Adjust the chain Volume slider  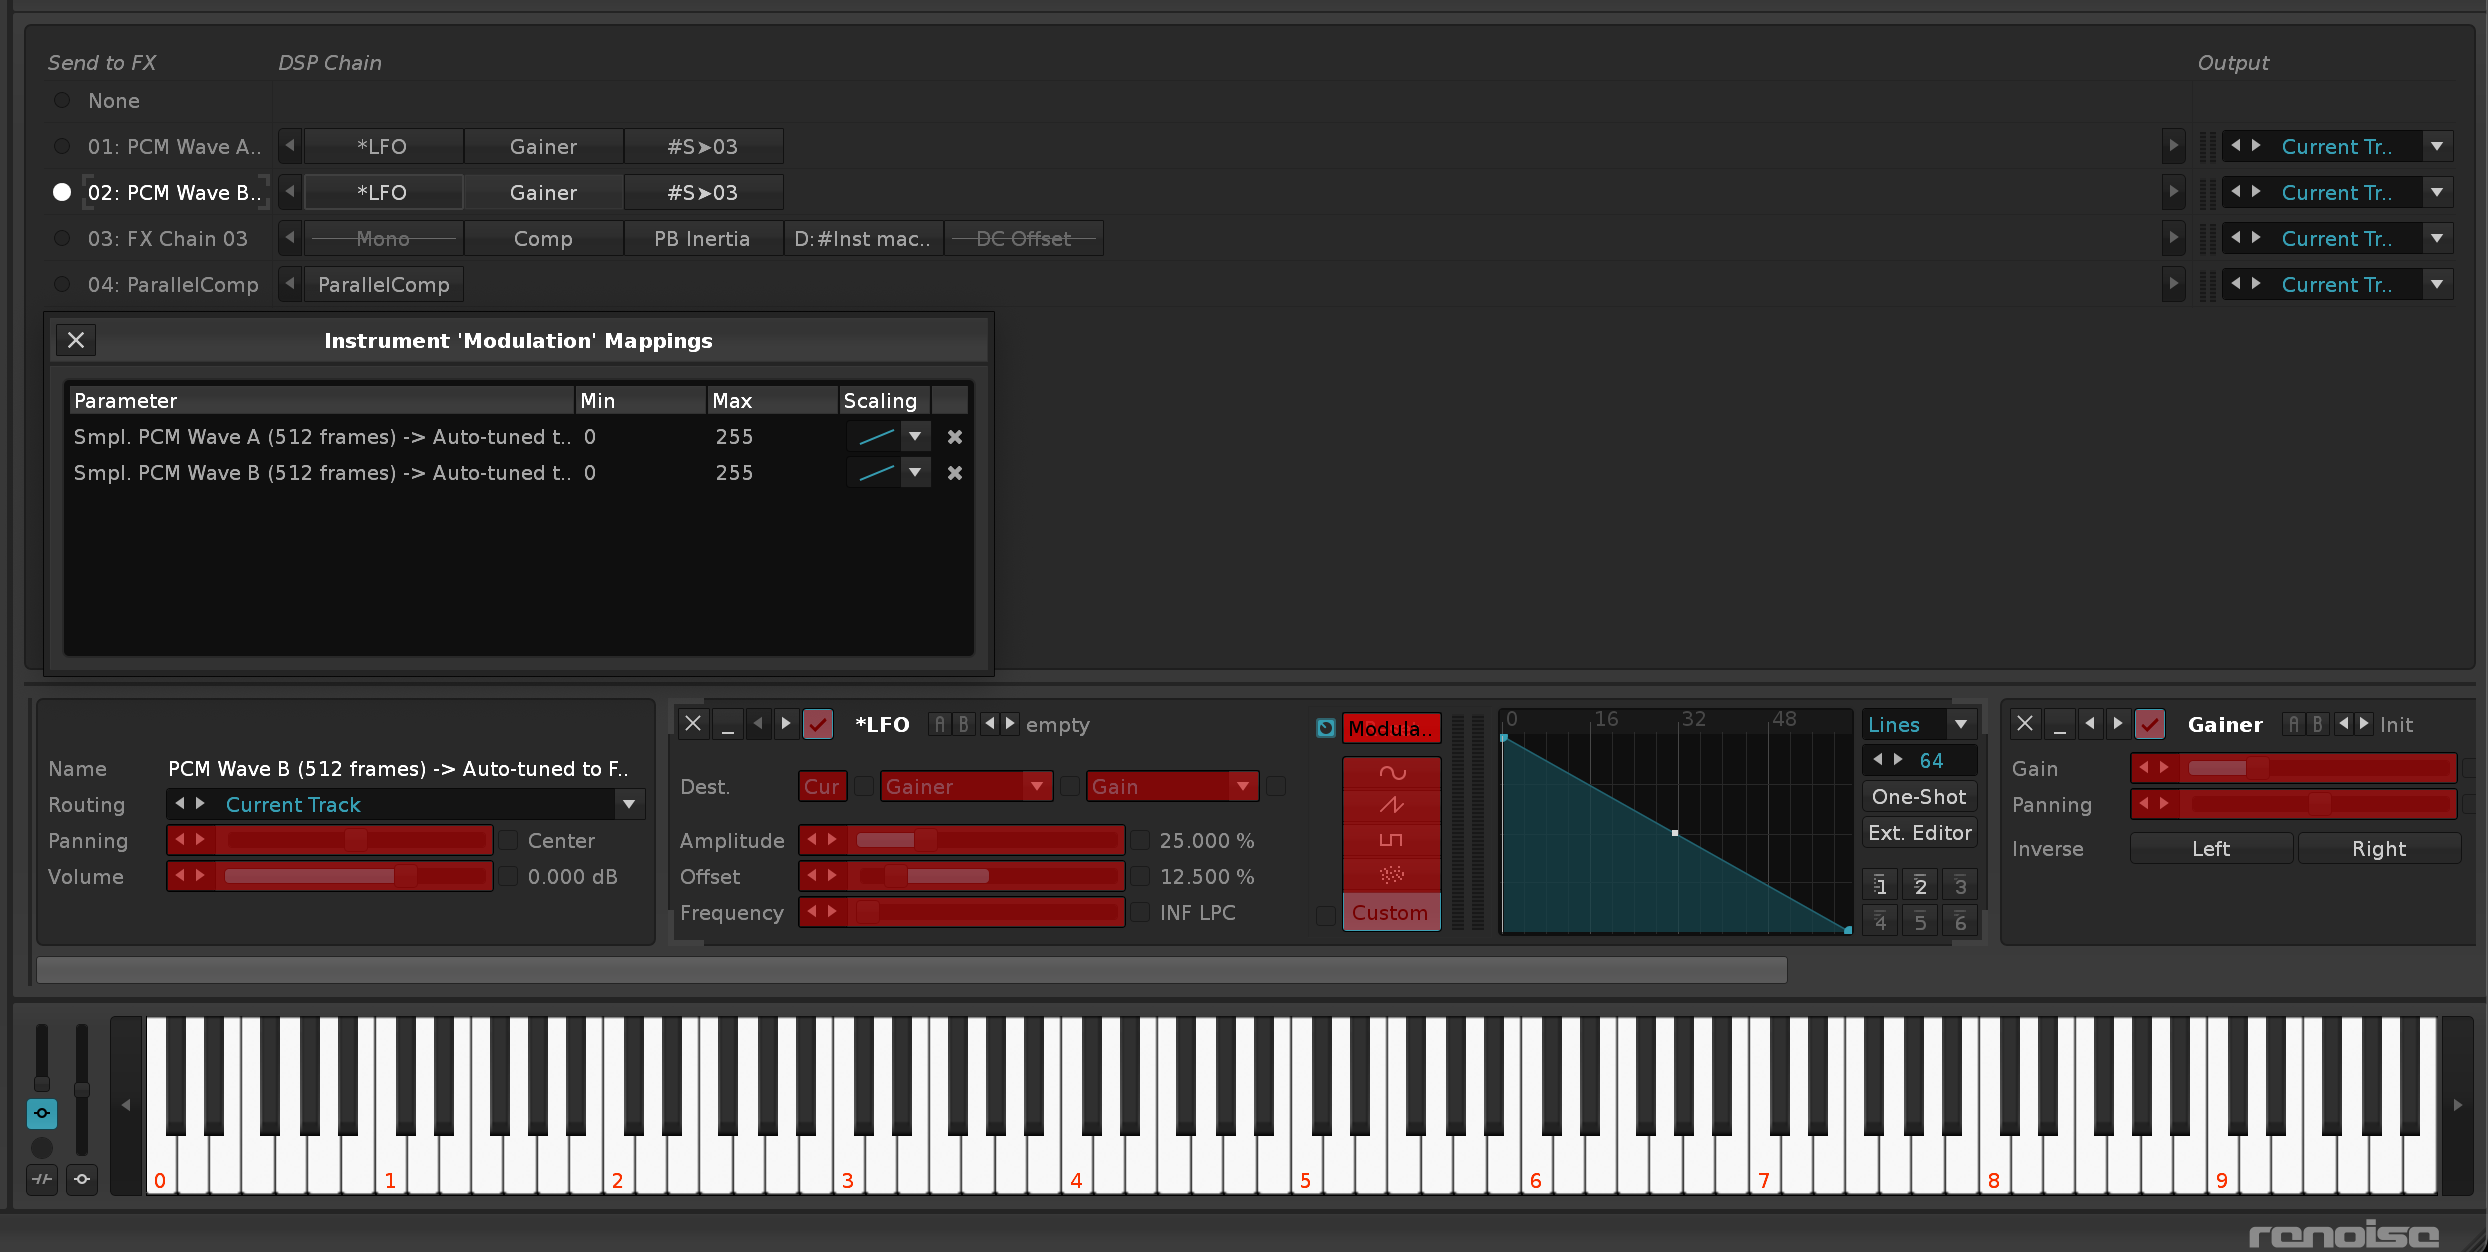click(x=354, y=876)
